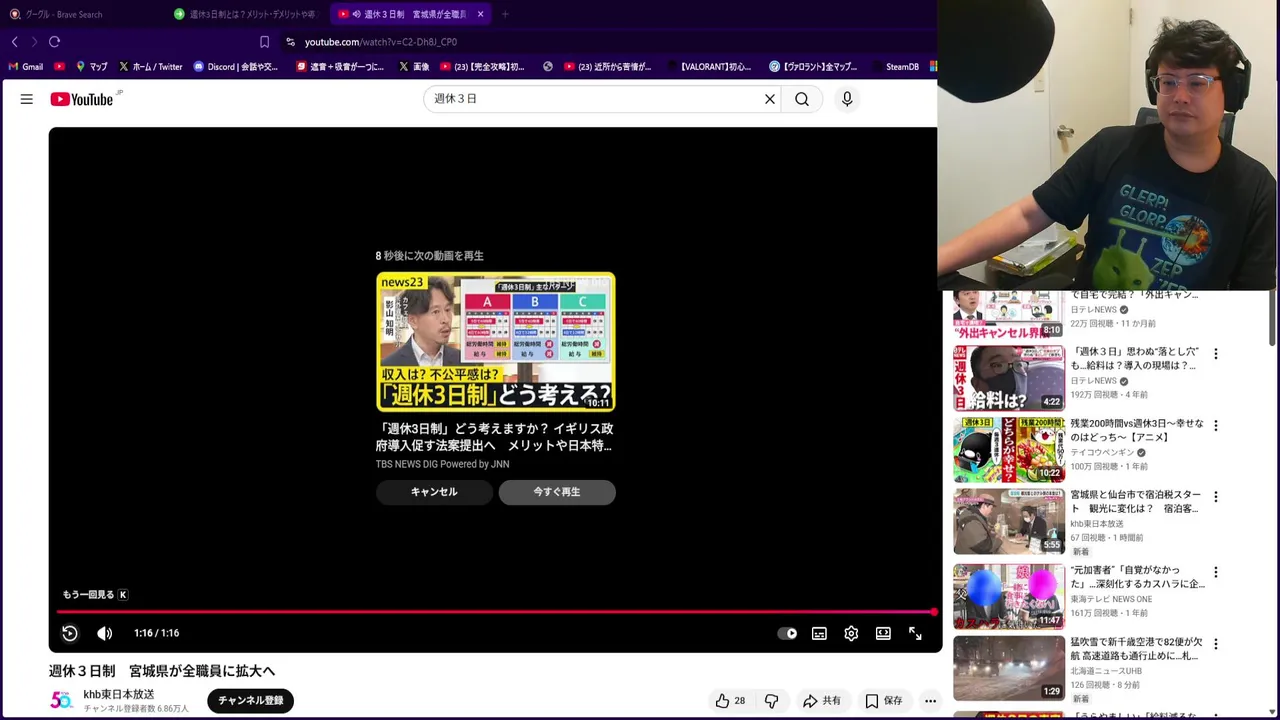The image size is (1280, 720).
Task: Run search with the magnifier button
Action: pos(802,99)
